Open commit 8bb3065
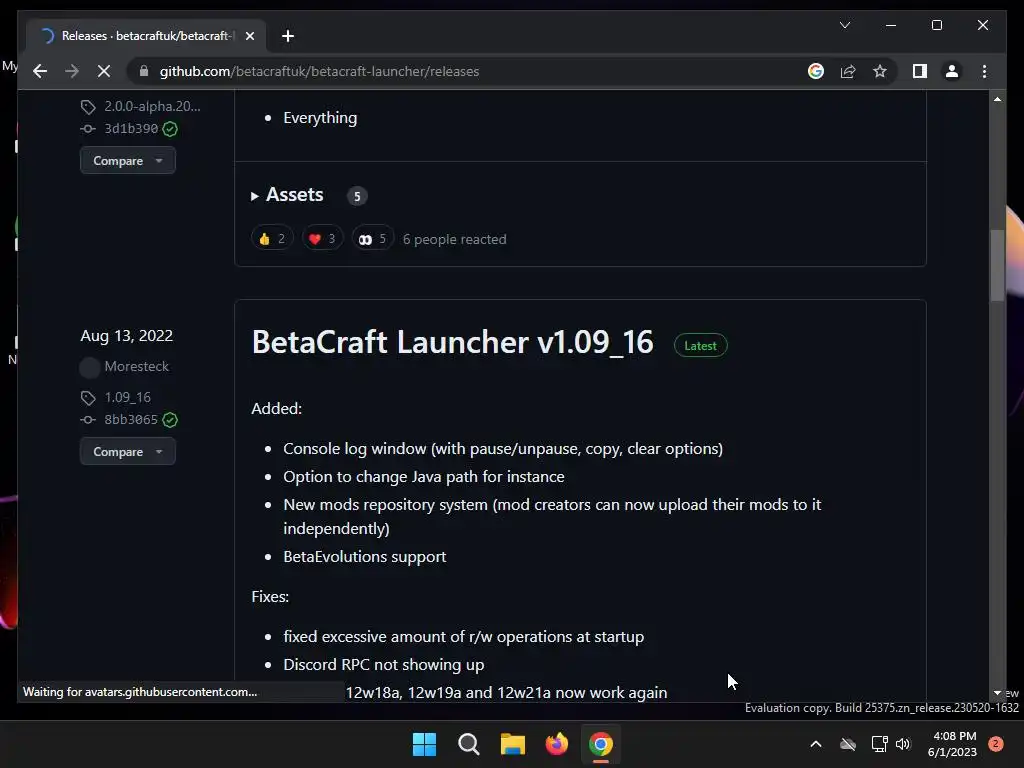Viewport: 1024px width, 768px height. click(x=131, y=419)
